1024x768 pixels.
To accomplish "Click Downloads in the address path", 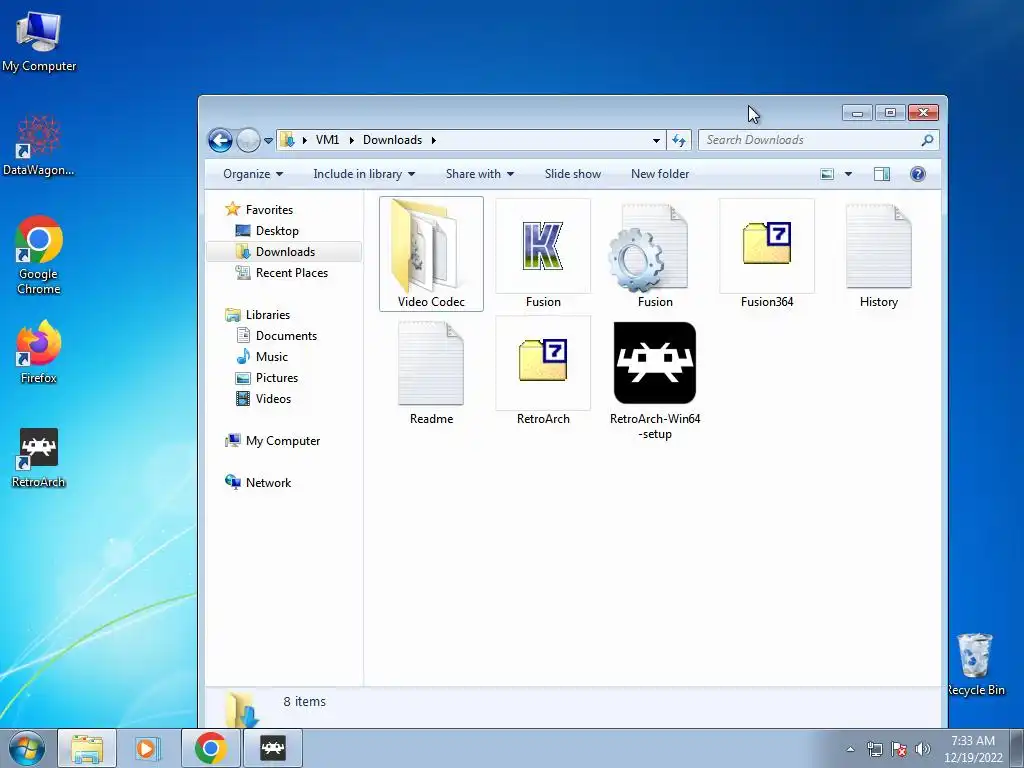I will coord(392,140).
